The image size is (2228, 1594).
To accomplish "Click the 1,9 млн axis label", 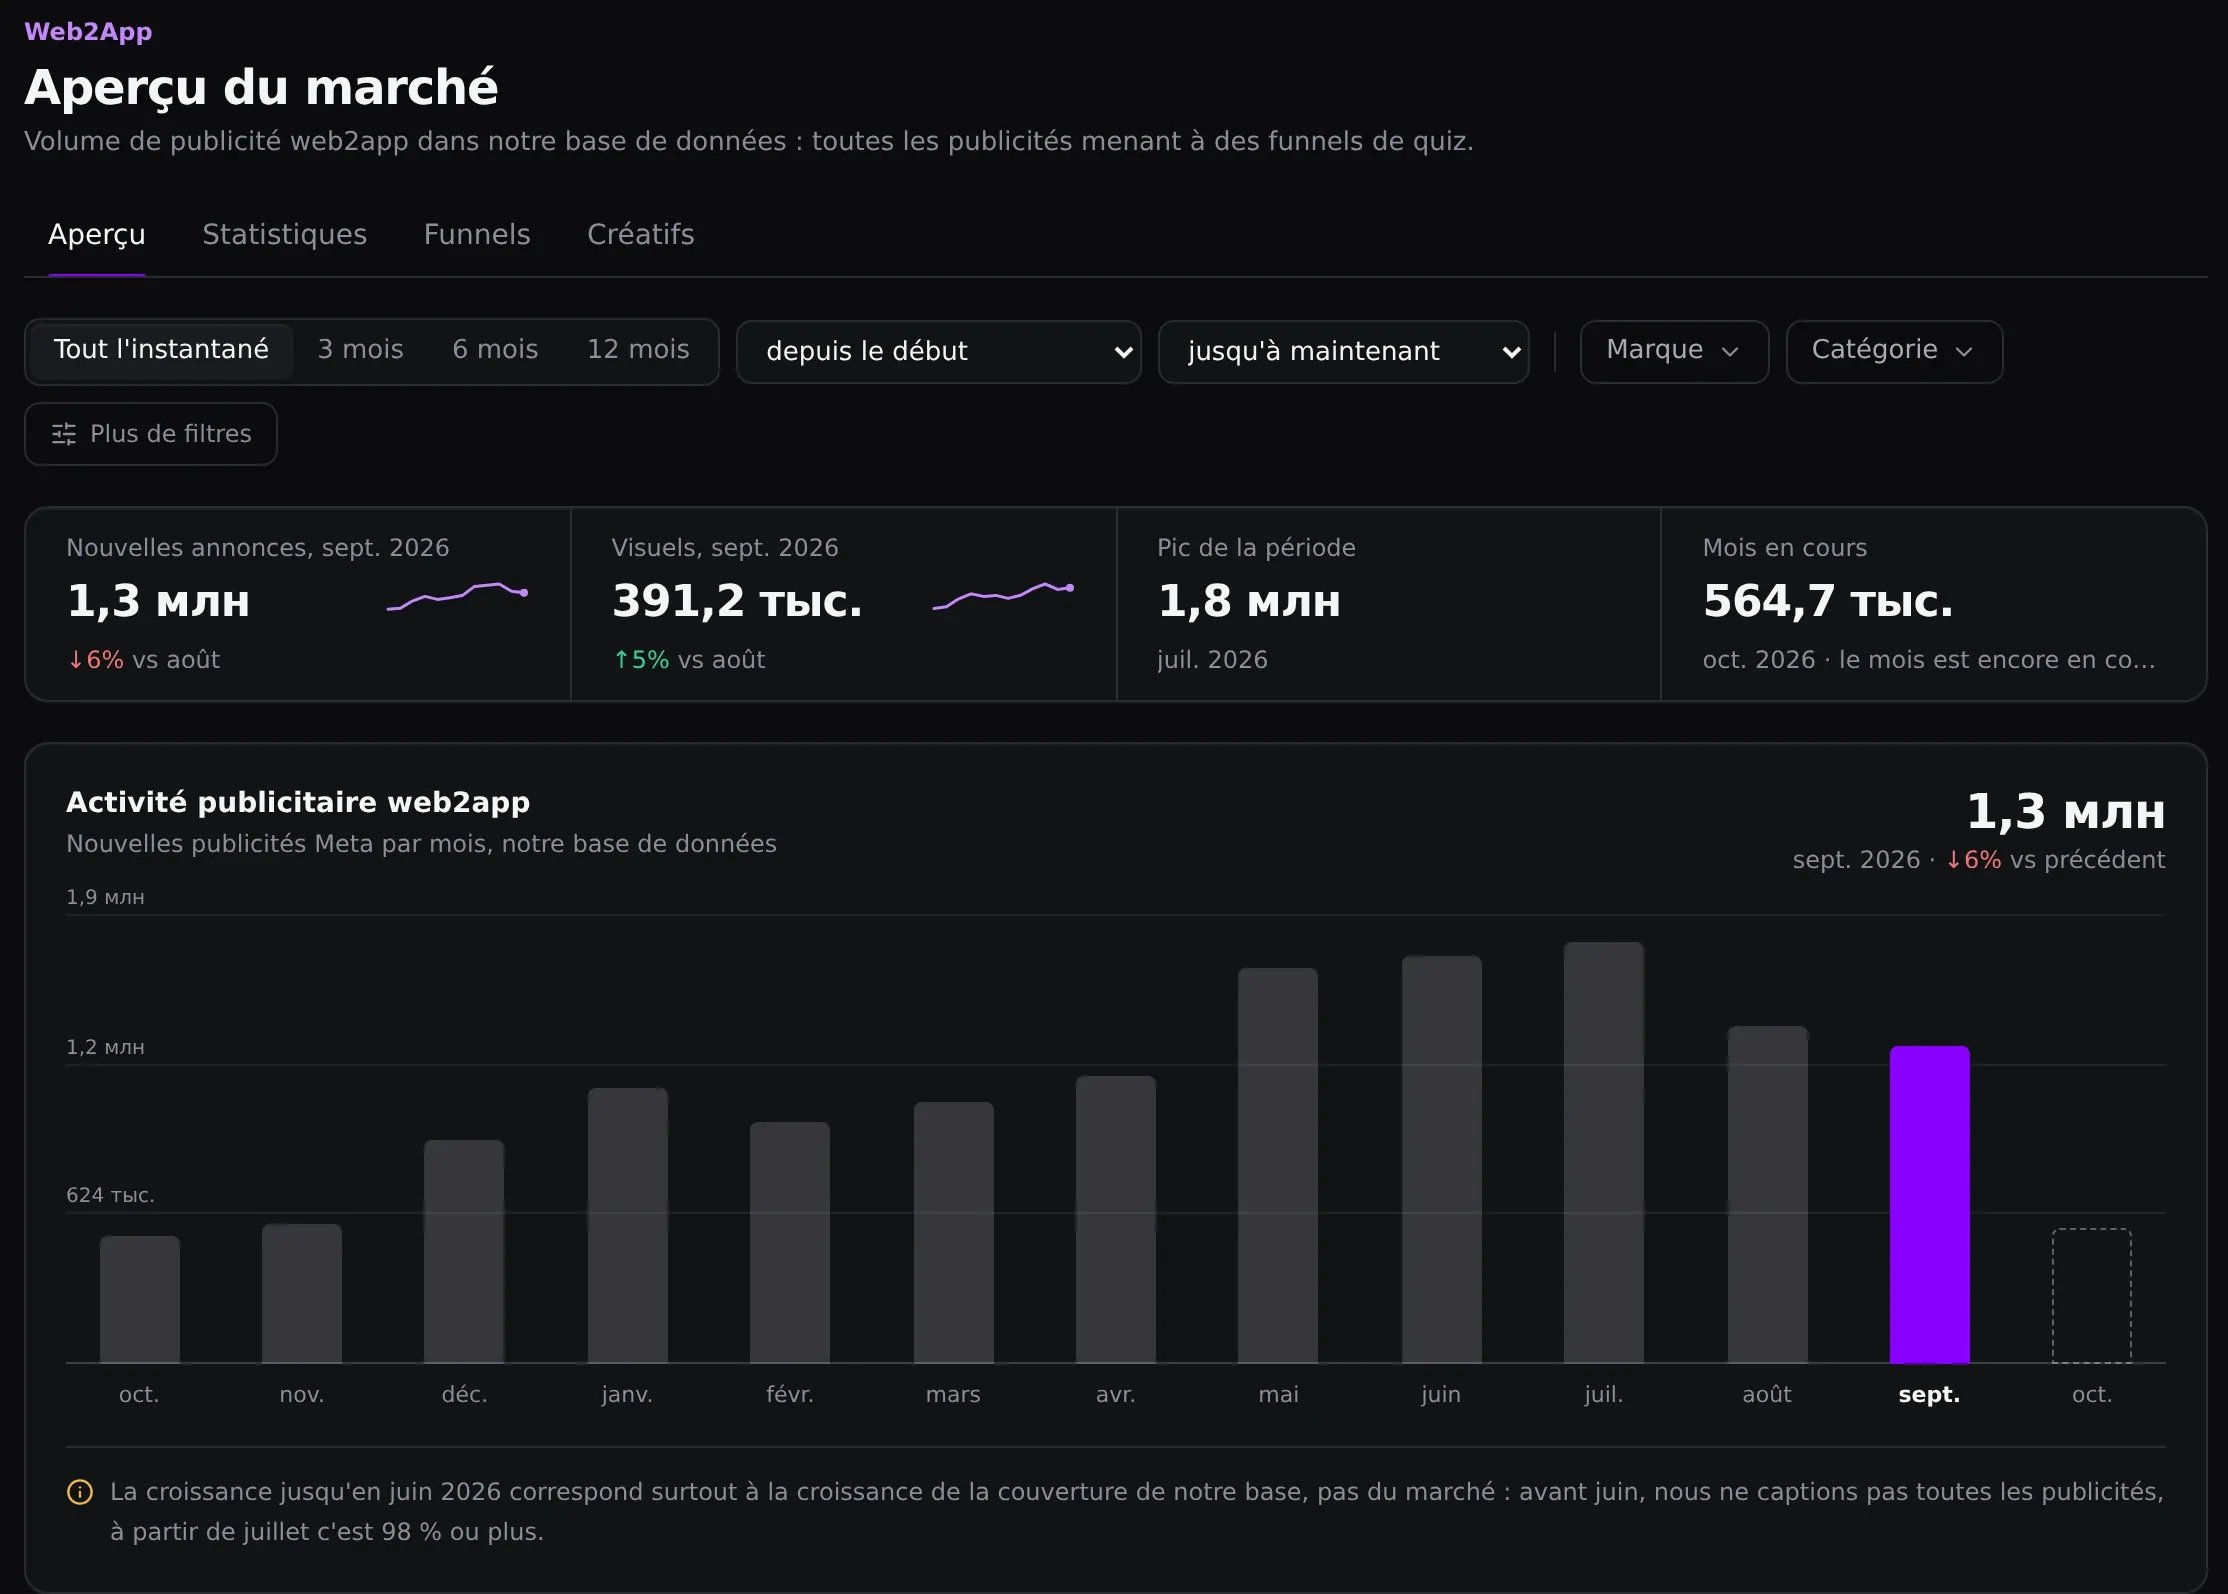I will [x=105, y=897].
